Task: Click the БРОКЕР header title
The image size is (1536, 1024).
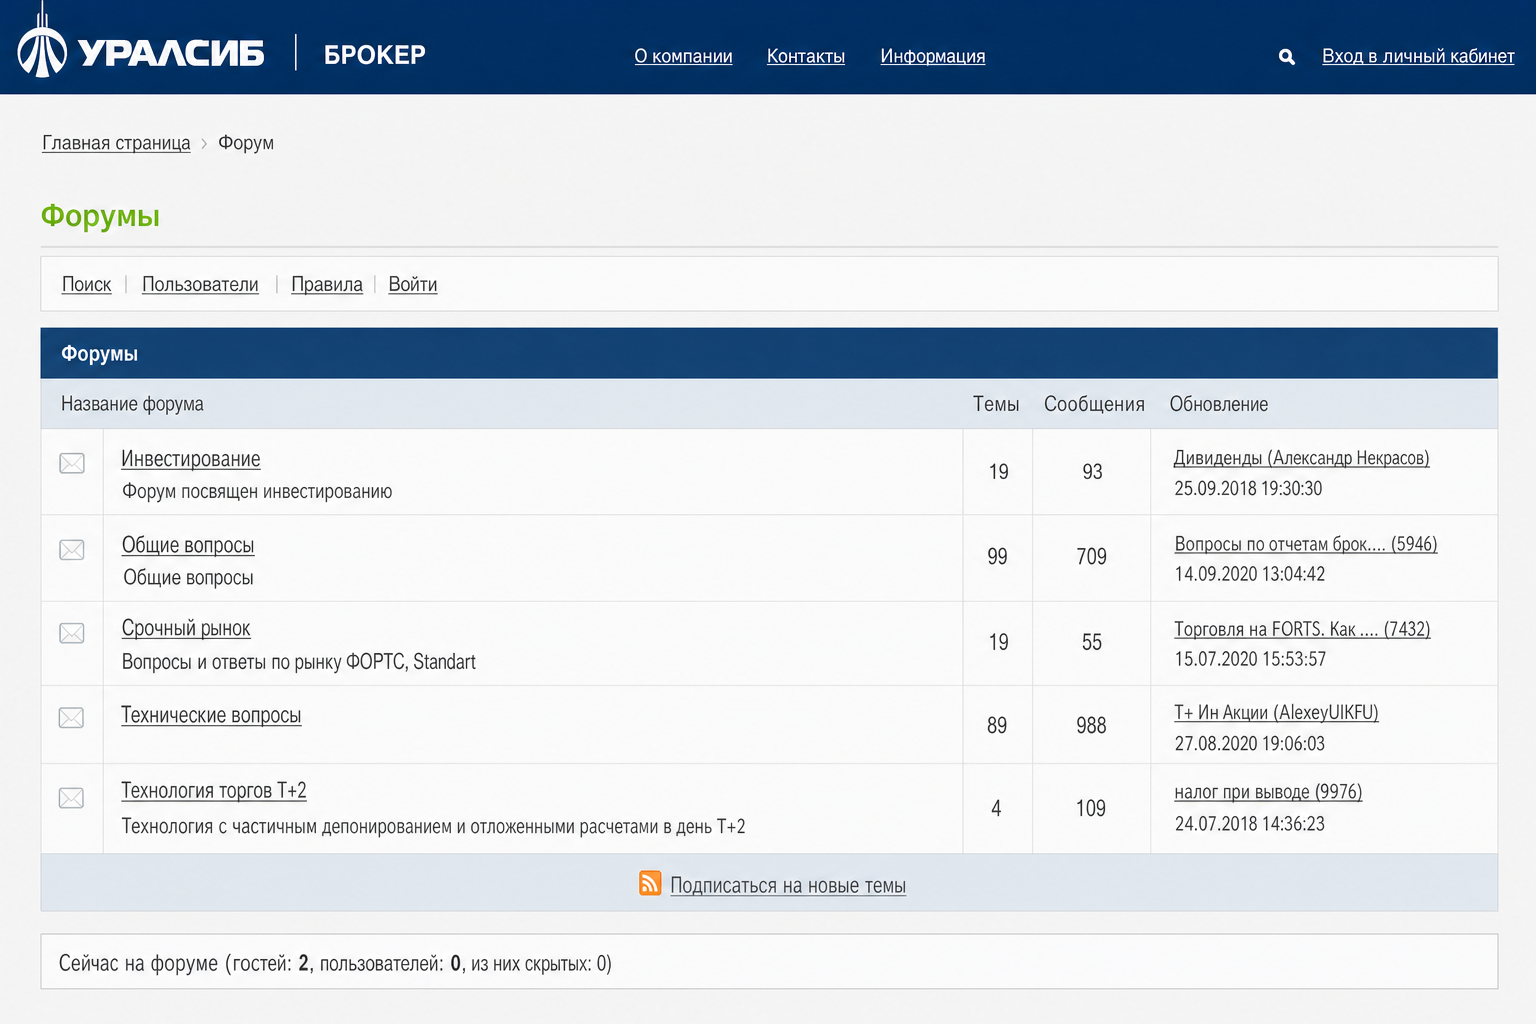Action: click(375, 54)
